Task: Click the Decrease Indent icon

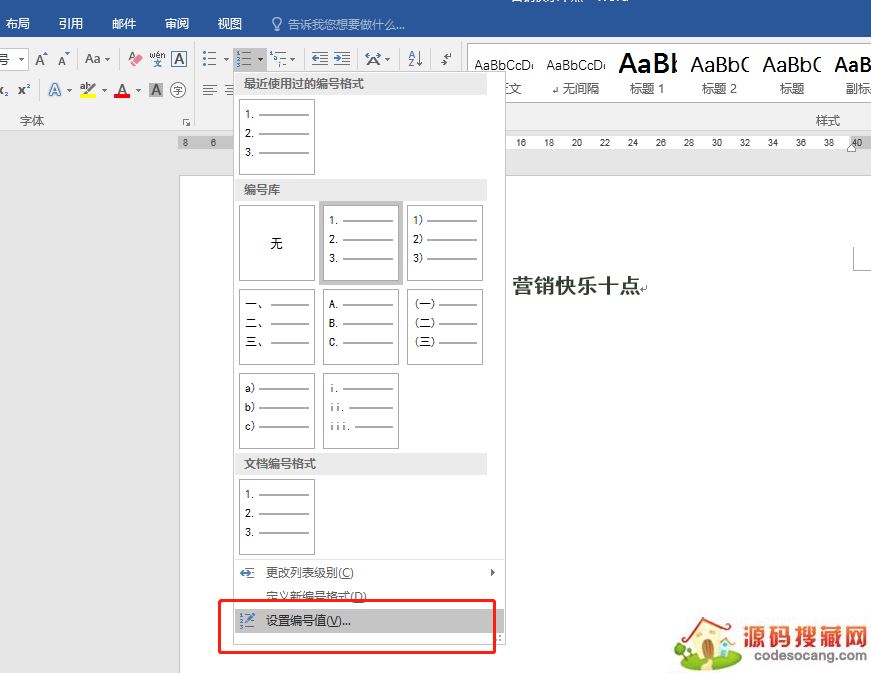Action: [320, 59]
